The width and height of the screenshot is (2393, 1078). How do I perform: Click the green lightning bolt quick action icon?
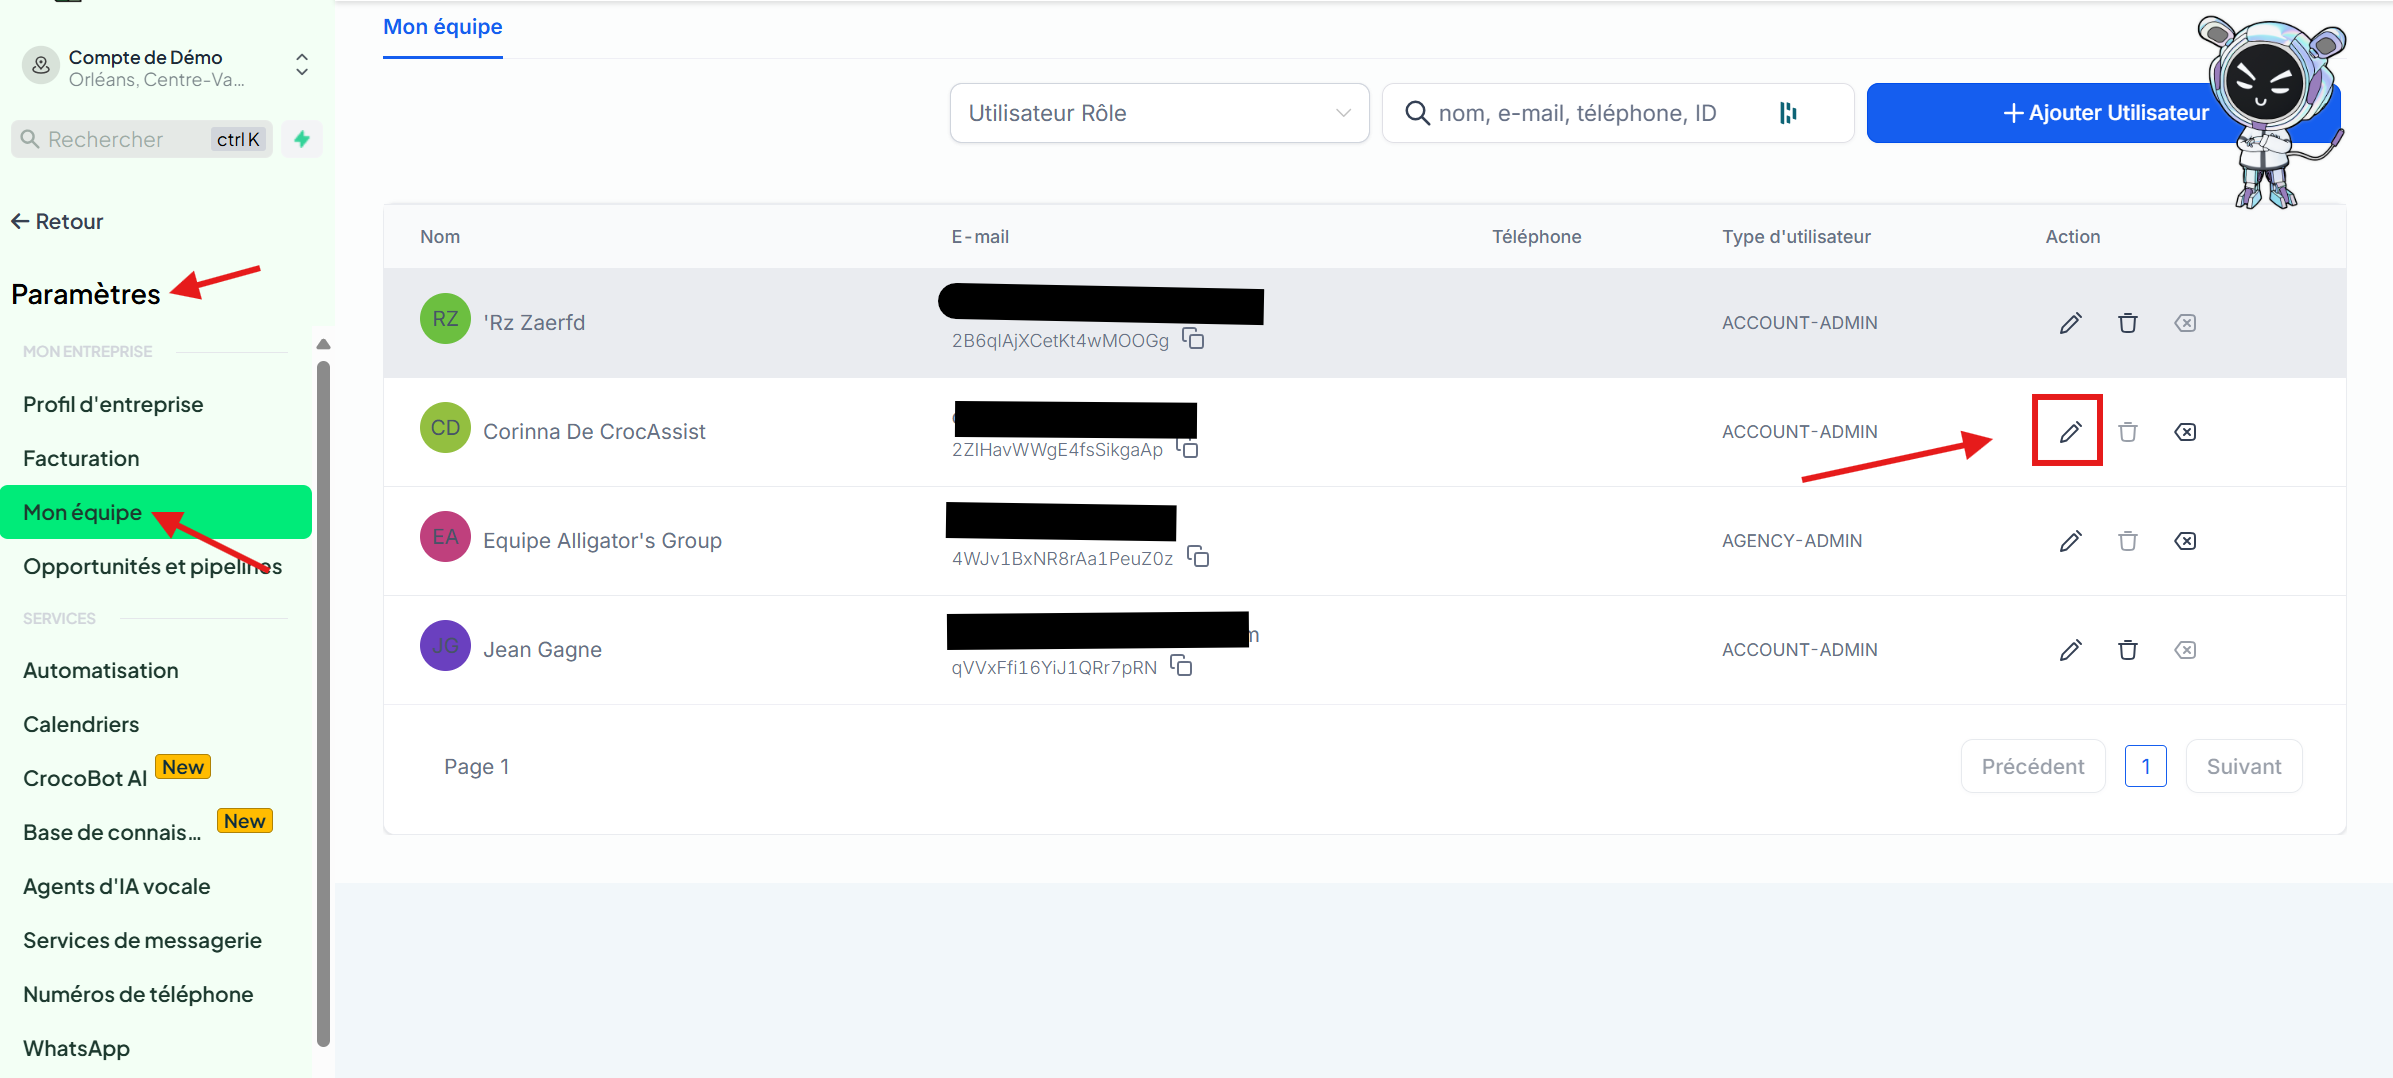point(302,139)
